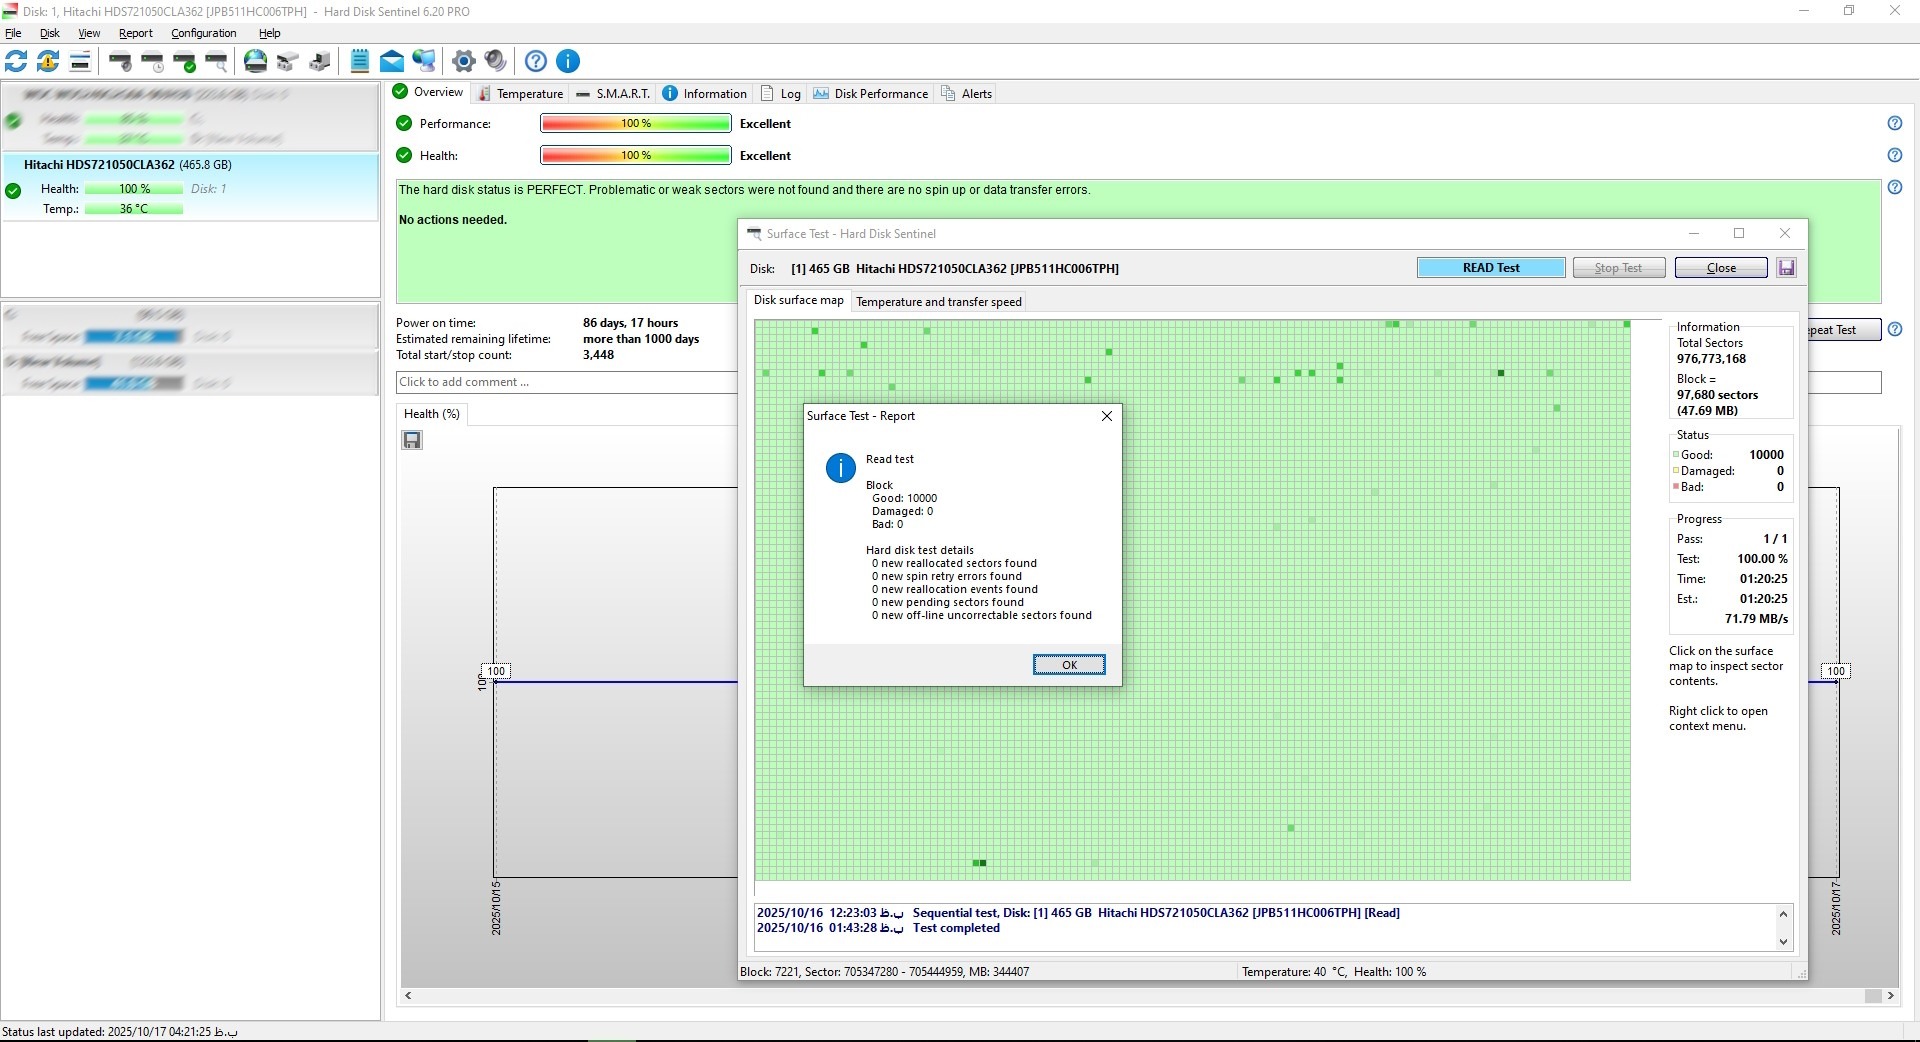Open the Configuration gear icon
The width and height of the screenshot is (1920, 1042).
pyautogui.click(x=463, y=61)
